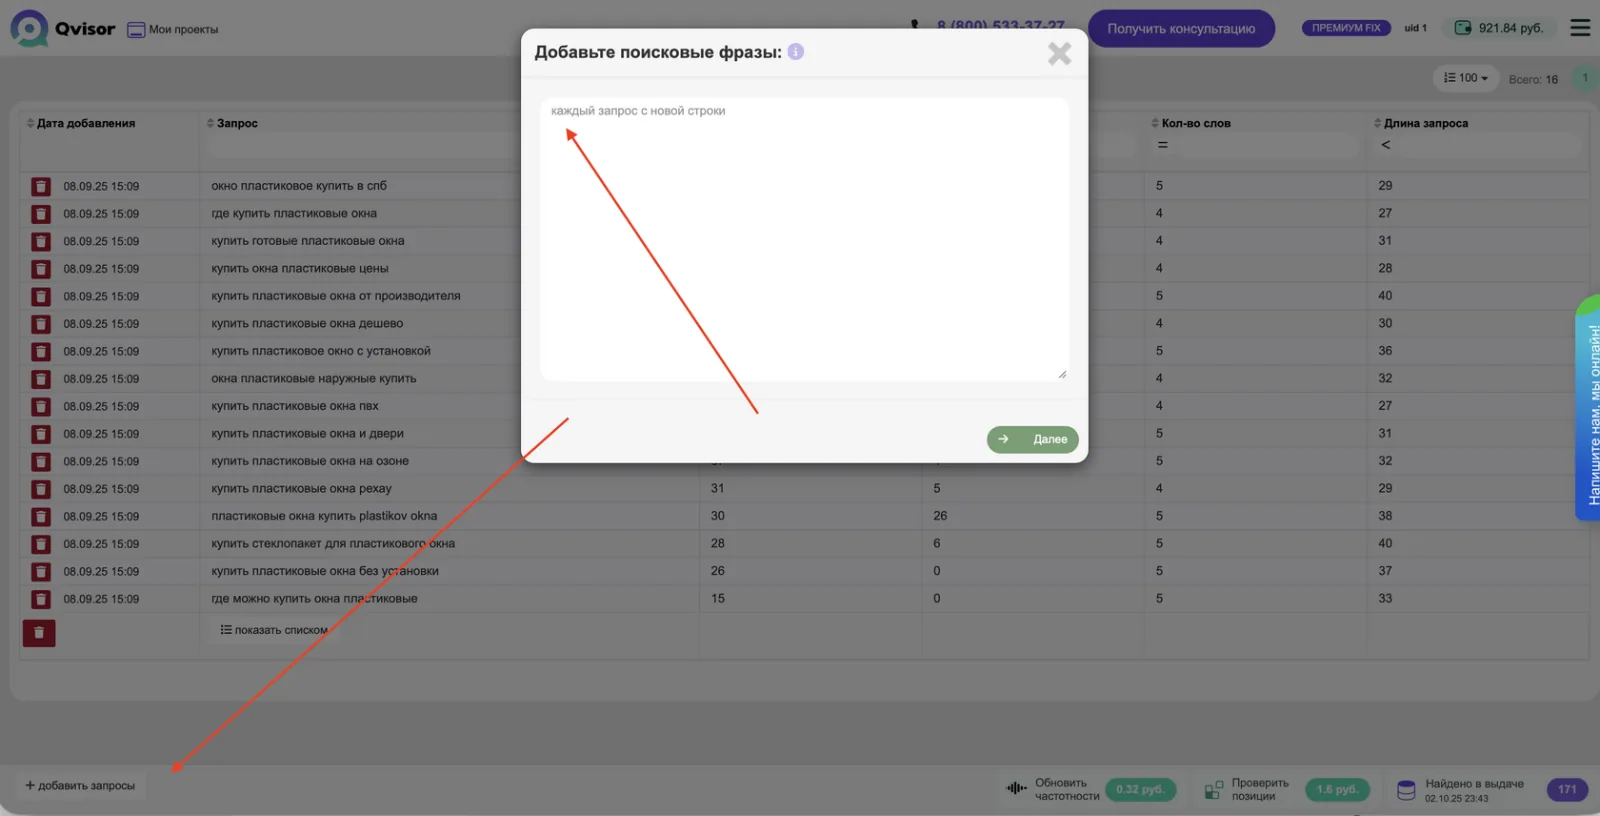Click the Найдено в выдаче database icon
Screen dimensions: 1600x816
pyautogui.click(x=1406, y=790)
